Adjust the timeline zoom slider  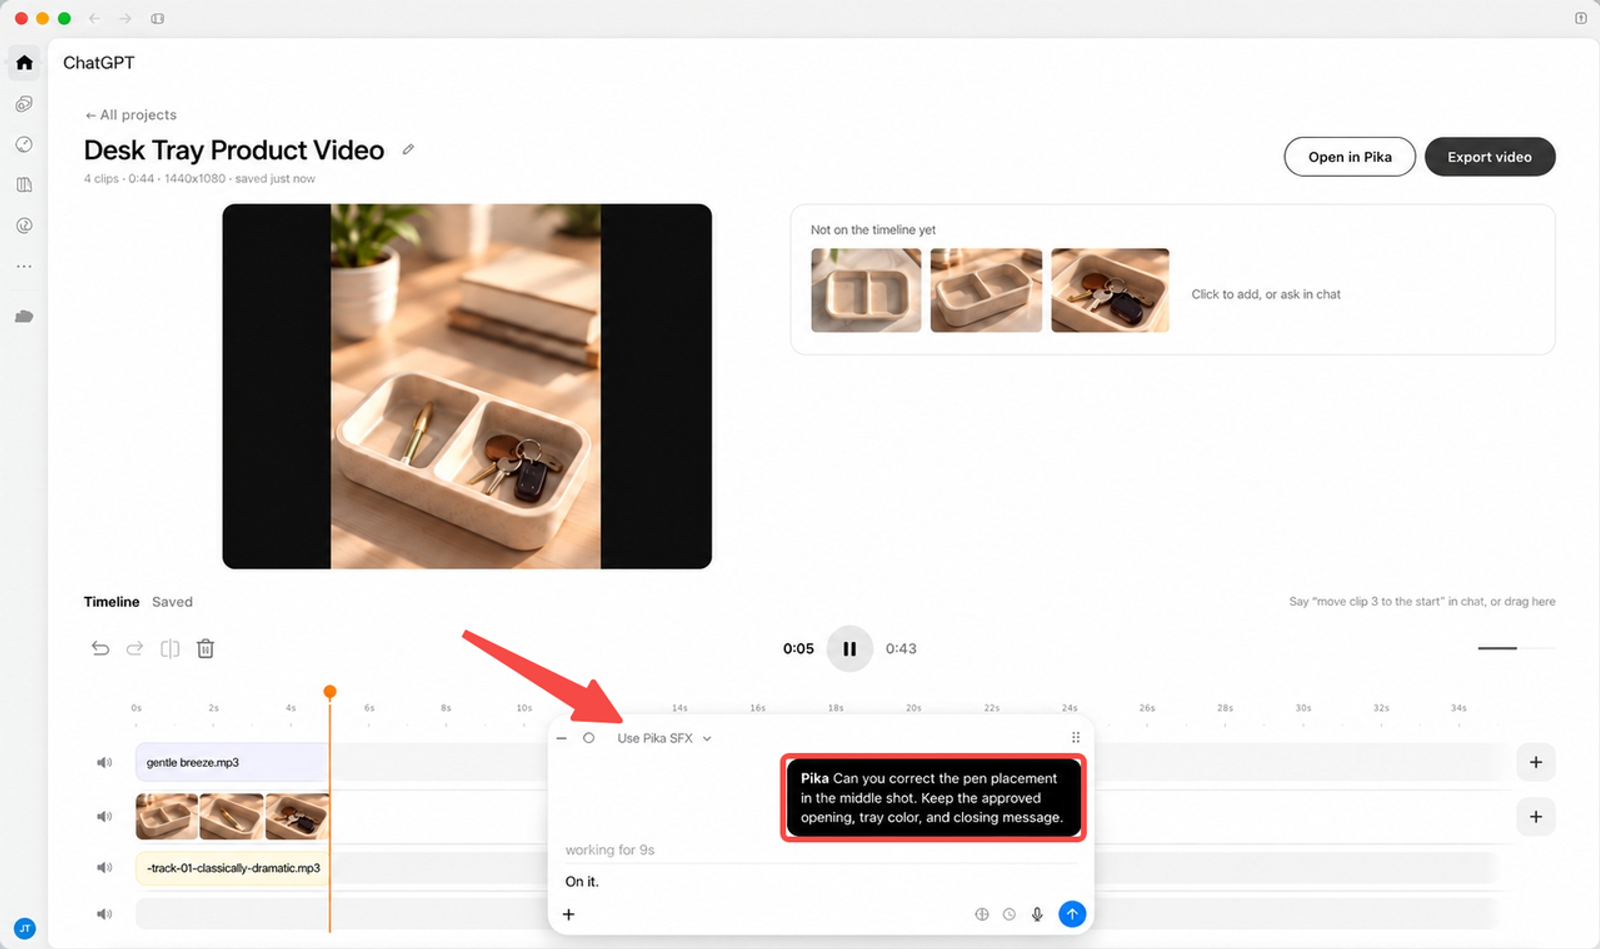click(1516, 648)
